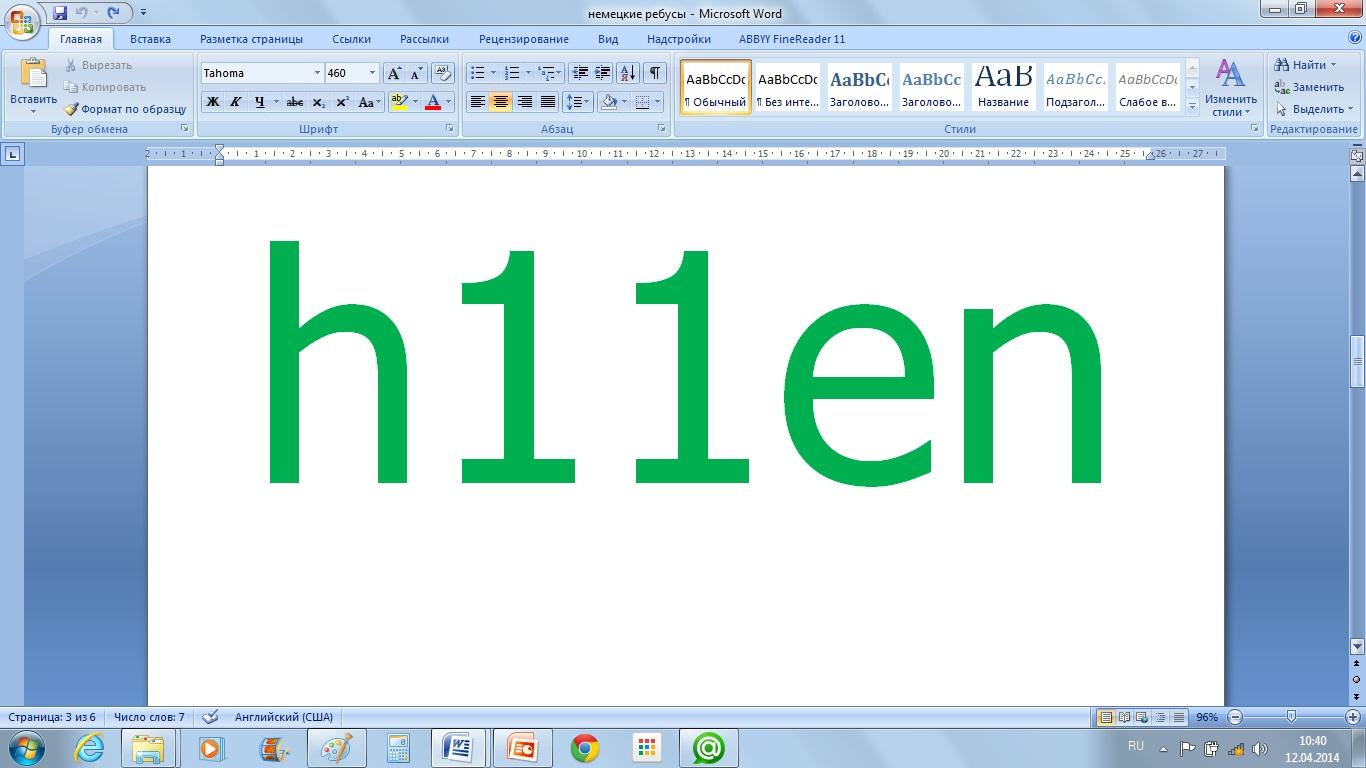Viewport: 1366px width, 768px height.
Task: Open borders dropdown arrow
Action: point(657,102)
